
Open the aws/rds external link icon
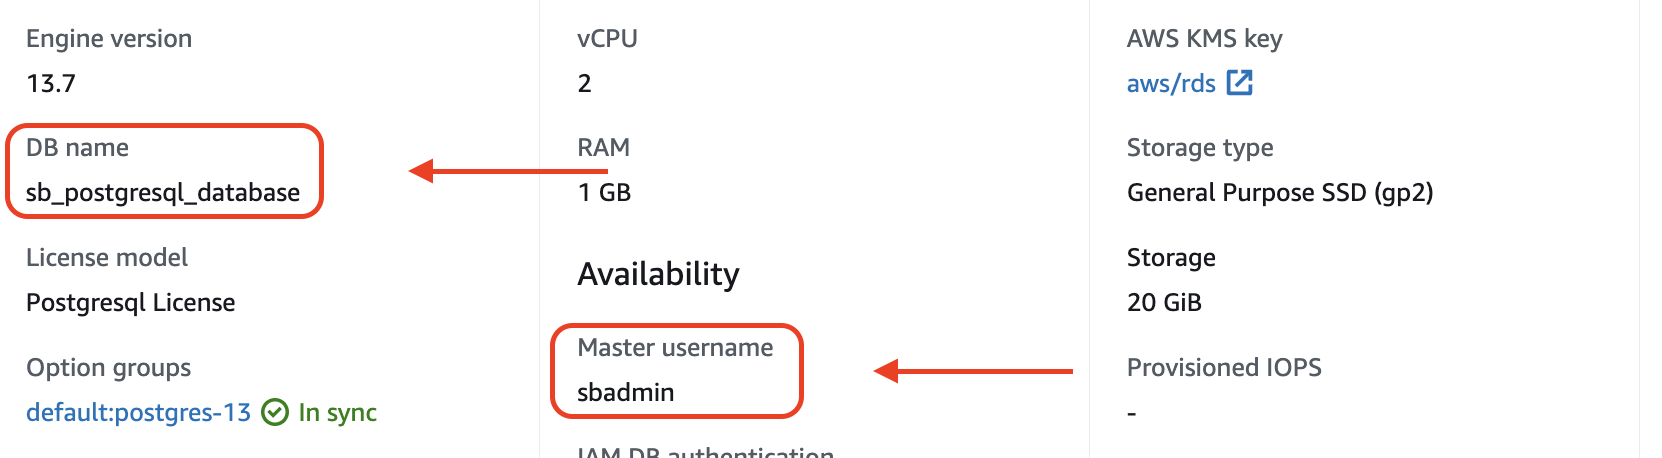[x=1239, y=83]
